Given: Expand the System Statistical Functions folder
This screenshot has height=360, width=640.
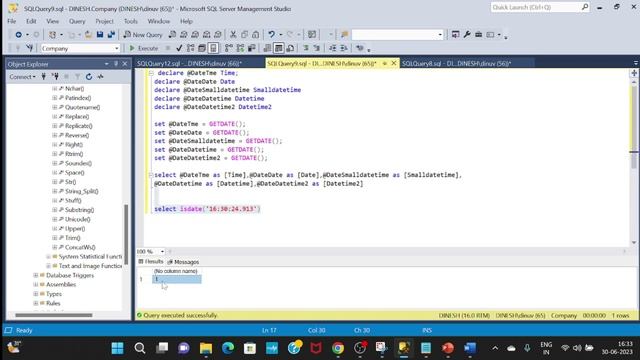Looking at the screenshot, I should tap(48, 257).
